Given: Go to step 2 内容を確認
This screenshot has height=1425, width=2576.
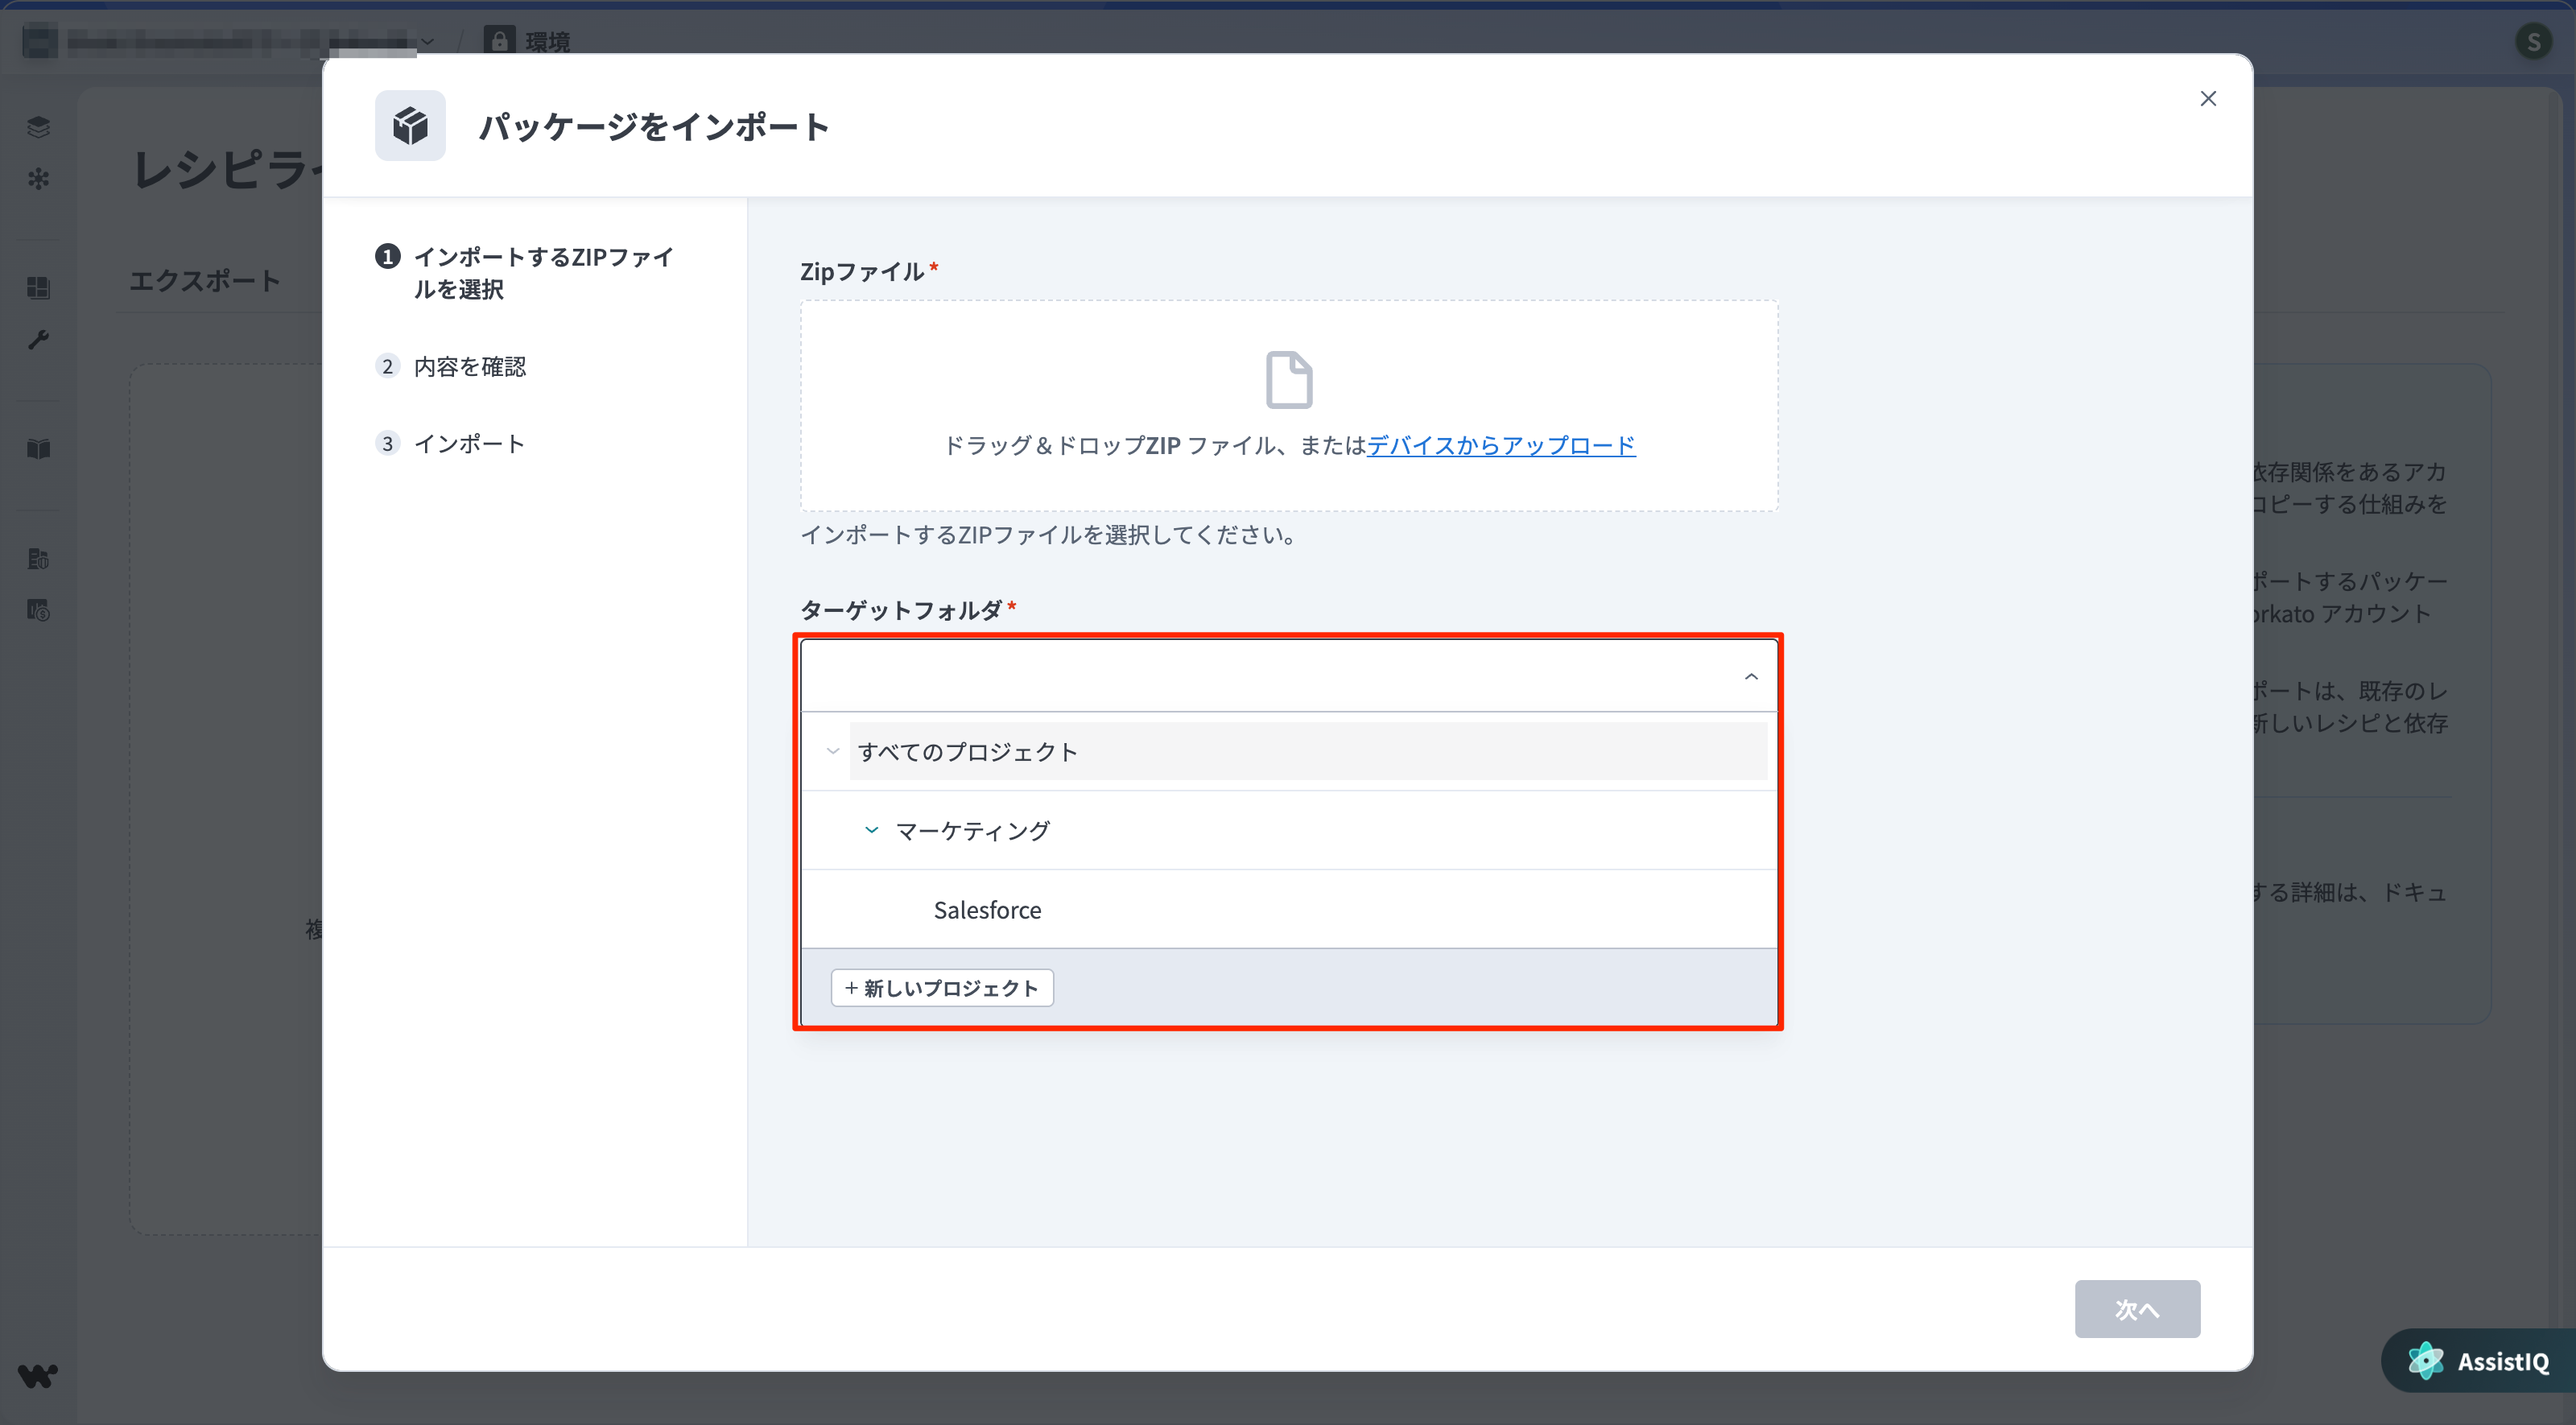Looking at the screenshot, I should [x=451, y=367].
